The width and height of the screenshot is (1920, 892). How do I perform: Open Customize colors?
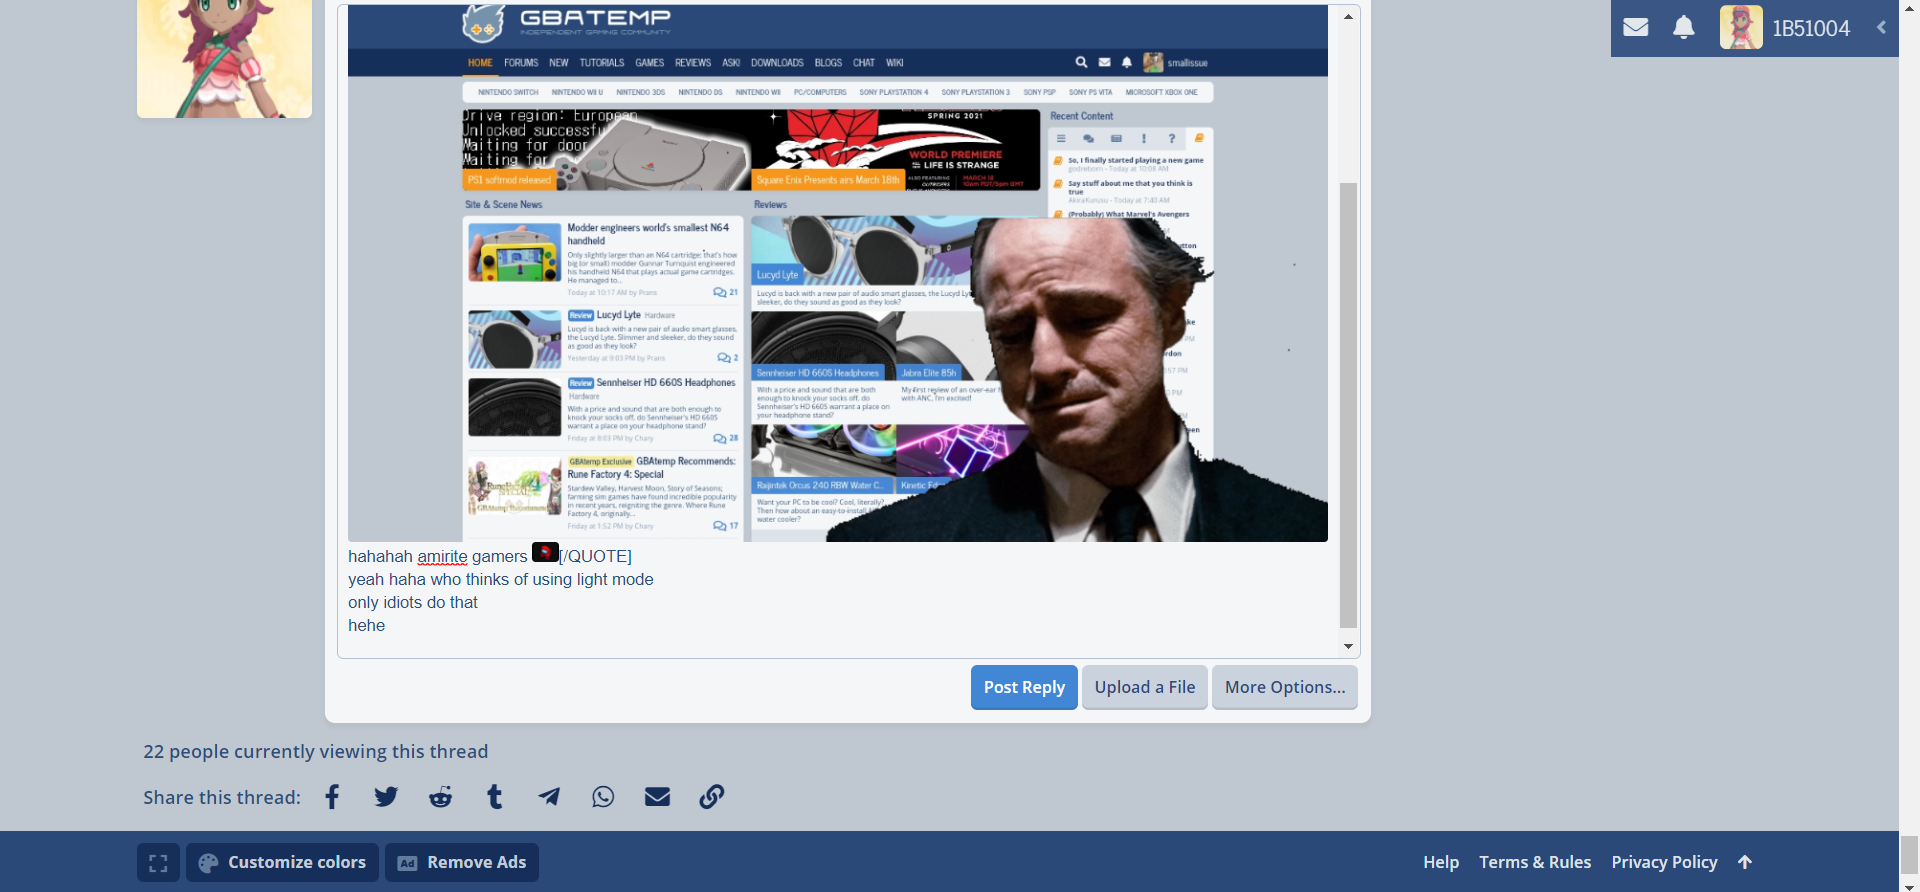click(283, 862)
